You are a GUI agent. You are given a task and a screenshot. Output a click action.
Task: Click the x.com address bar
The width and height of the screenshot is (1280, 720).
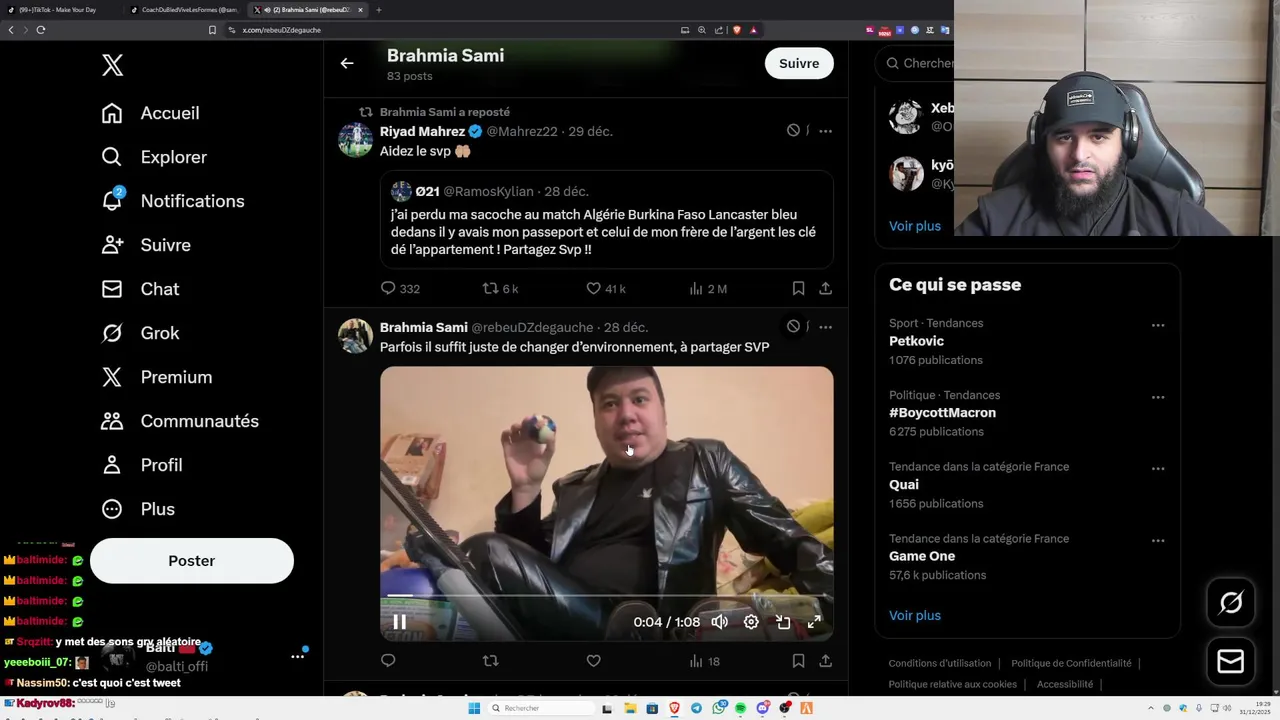point(450,30)
